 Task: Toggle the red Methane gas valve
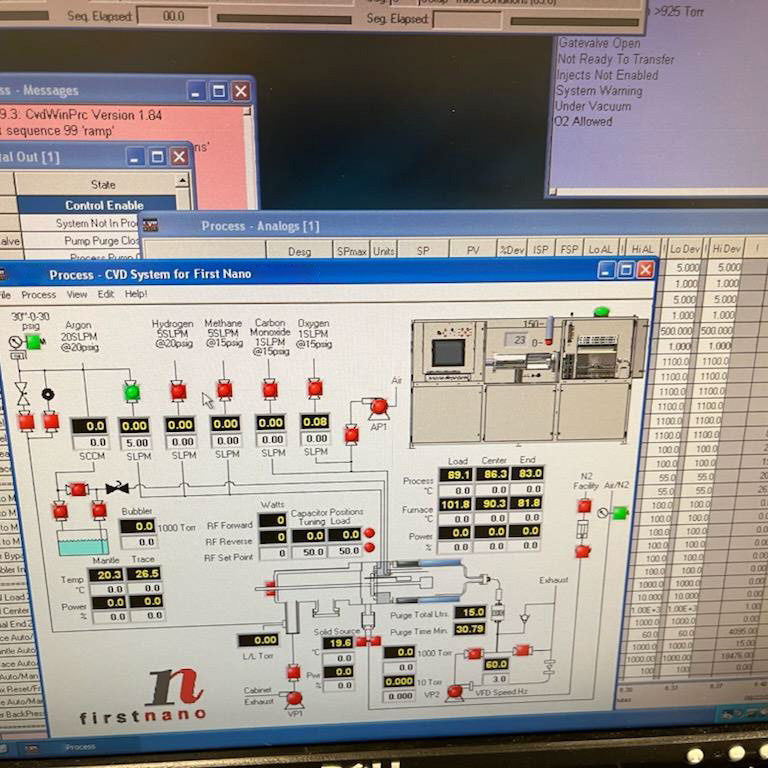(x=224, y=390)
